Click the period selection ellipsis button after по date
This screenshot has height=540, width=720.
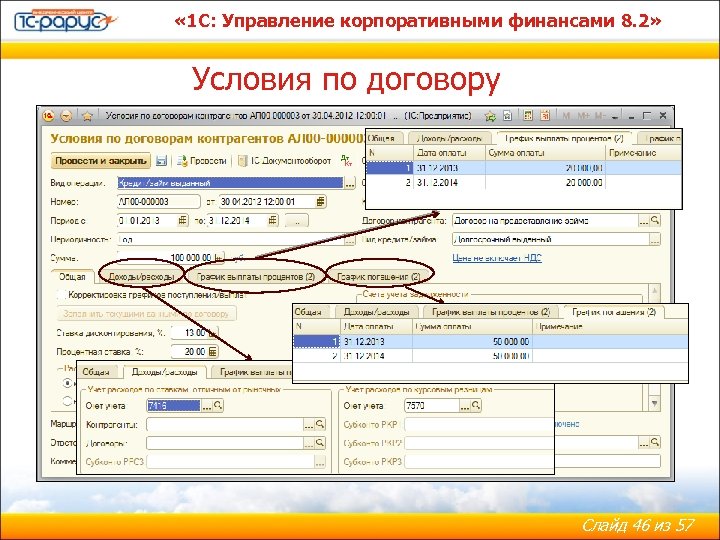coord(297,221)
